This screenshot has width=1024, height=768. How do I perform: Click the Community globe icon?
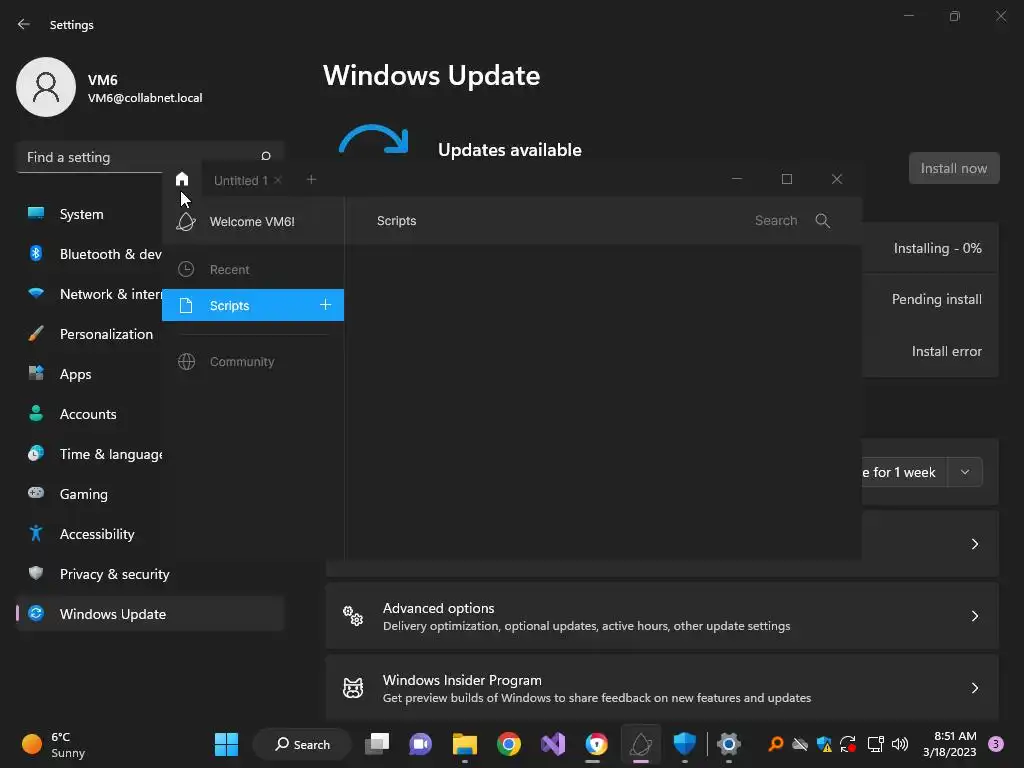187,361
